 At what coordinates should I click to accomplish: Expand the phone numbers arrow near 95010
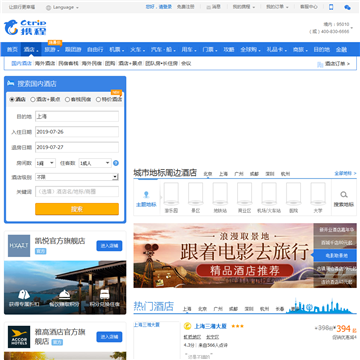[x=352, y=28]
